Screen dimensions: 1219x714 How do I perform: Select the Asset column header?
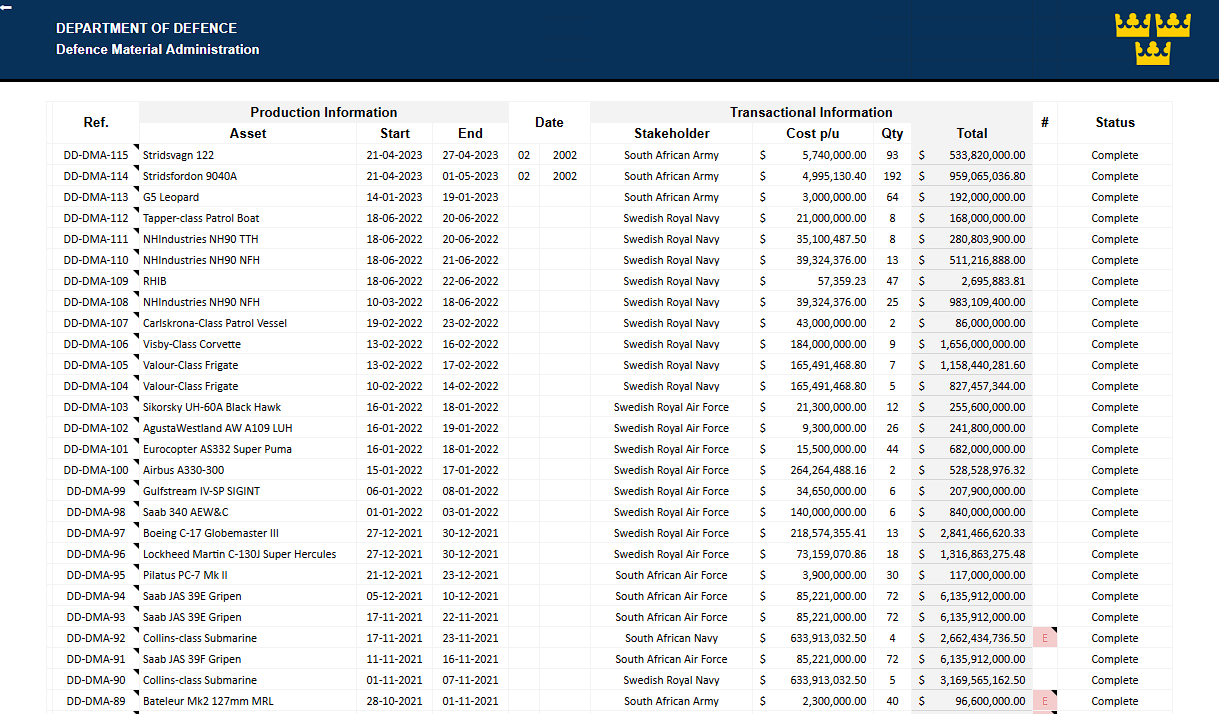[x=248, y=133]
